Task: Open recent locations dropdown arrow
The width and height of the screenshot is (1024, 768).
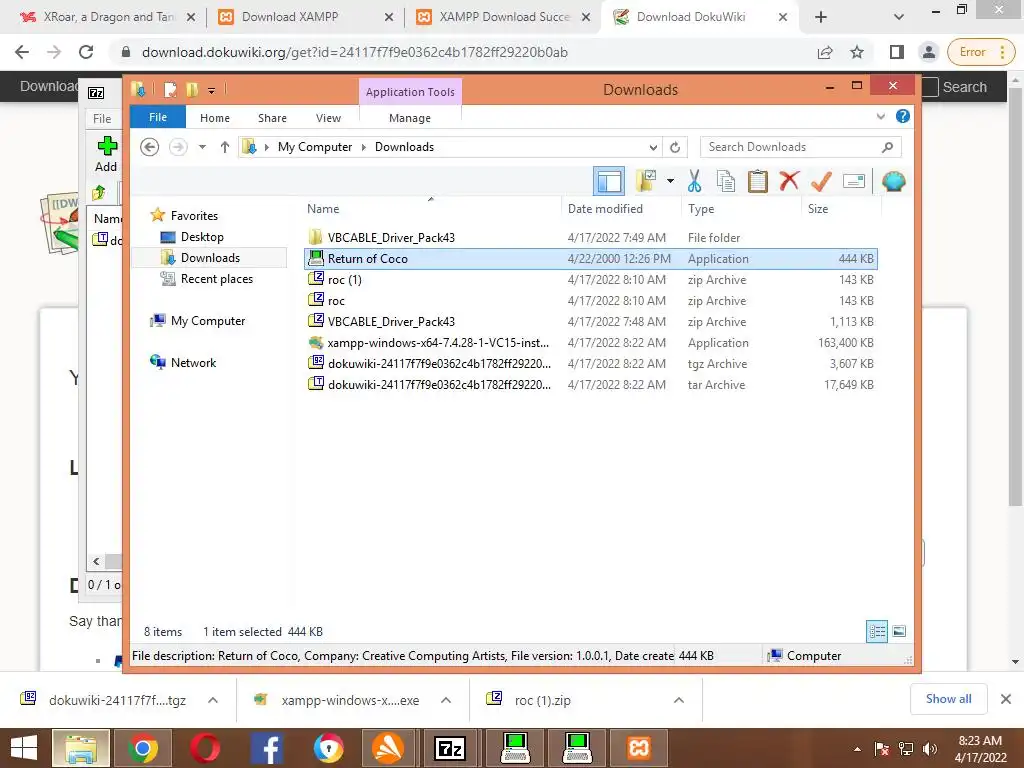Action: pyautogui.click(x=202, y=147)
